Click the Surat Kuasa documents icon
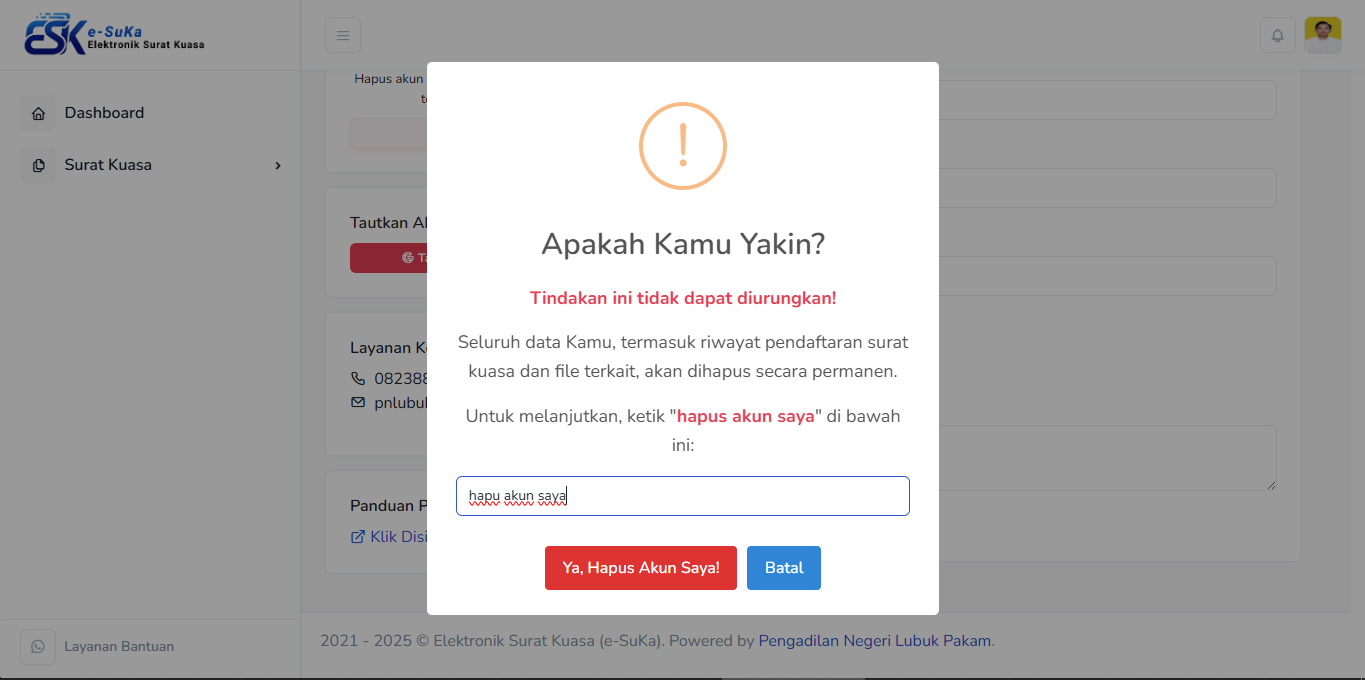The width and height of the screenshot is (1365, 680). coord(39,166)
